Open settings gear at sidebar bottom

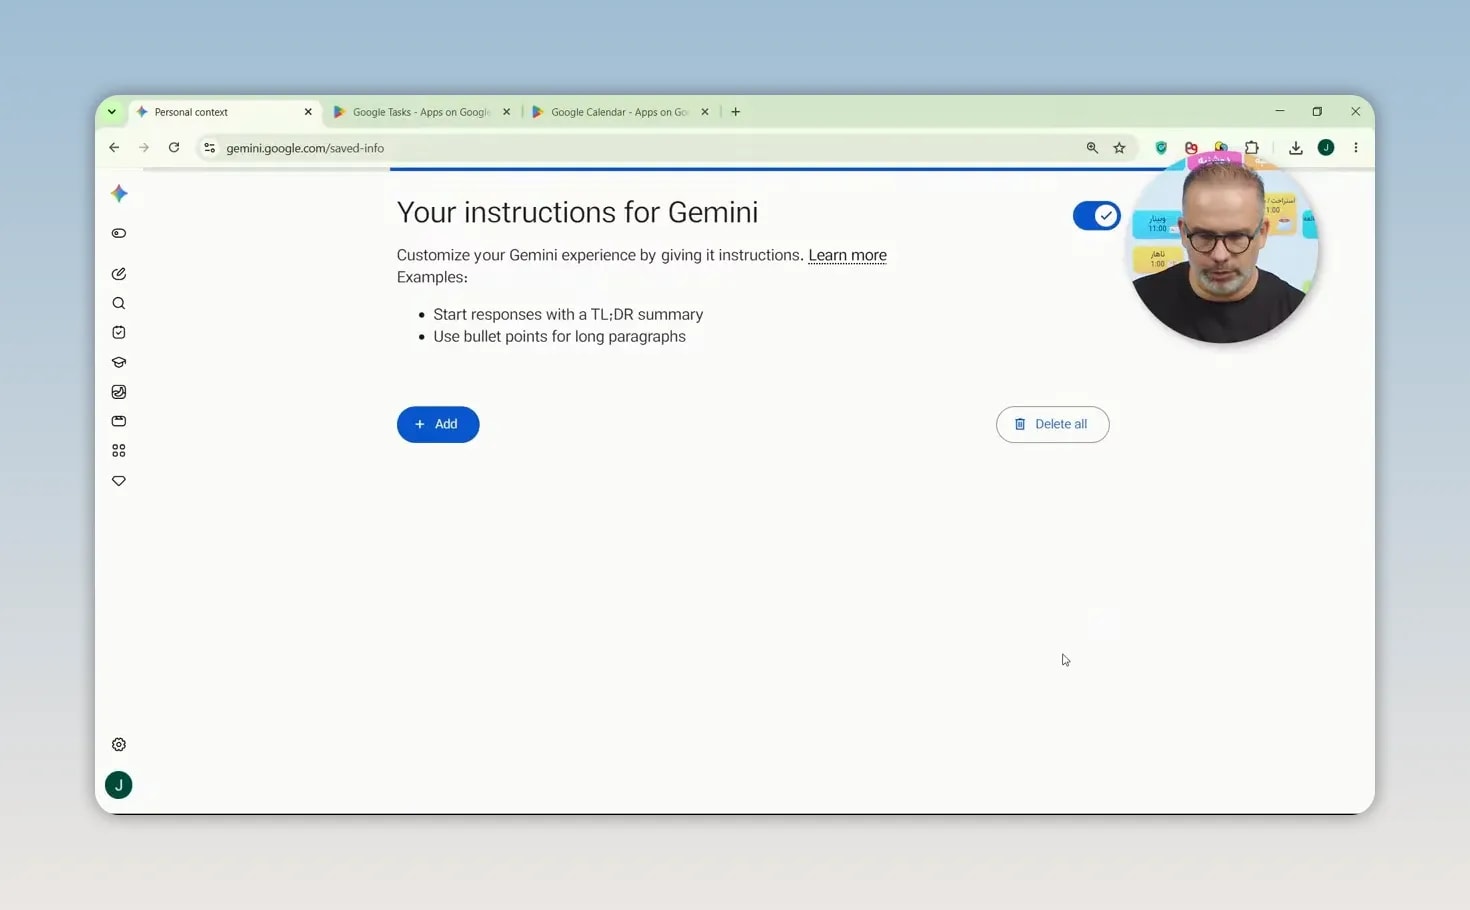(119, 744)
